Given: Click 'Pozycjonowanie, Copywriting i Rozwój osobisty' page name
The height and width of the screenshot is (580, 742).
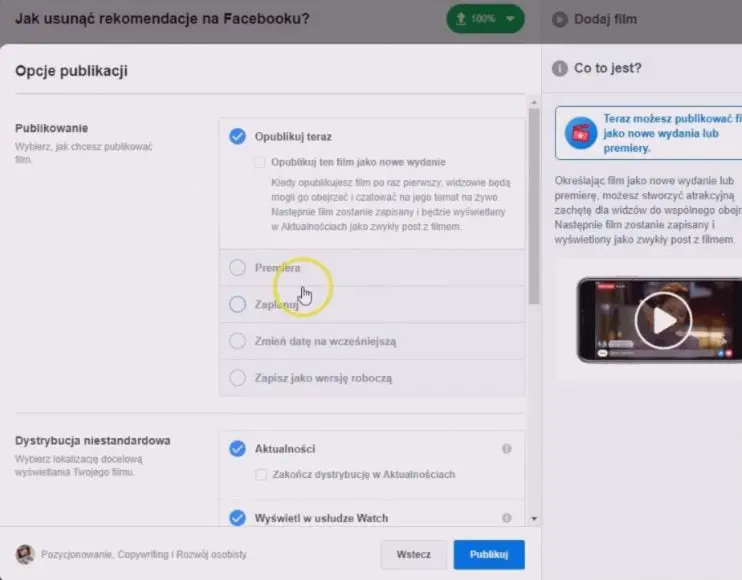Looking at the screenshot, I should (x=144, y=554).
